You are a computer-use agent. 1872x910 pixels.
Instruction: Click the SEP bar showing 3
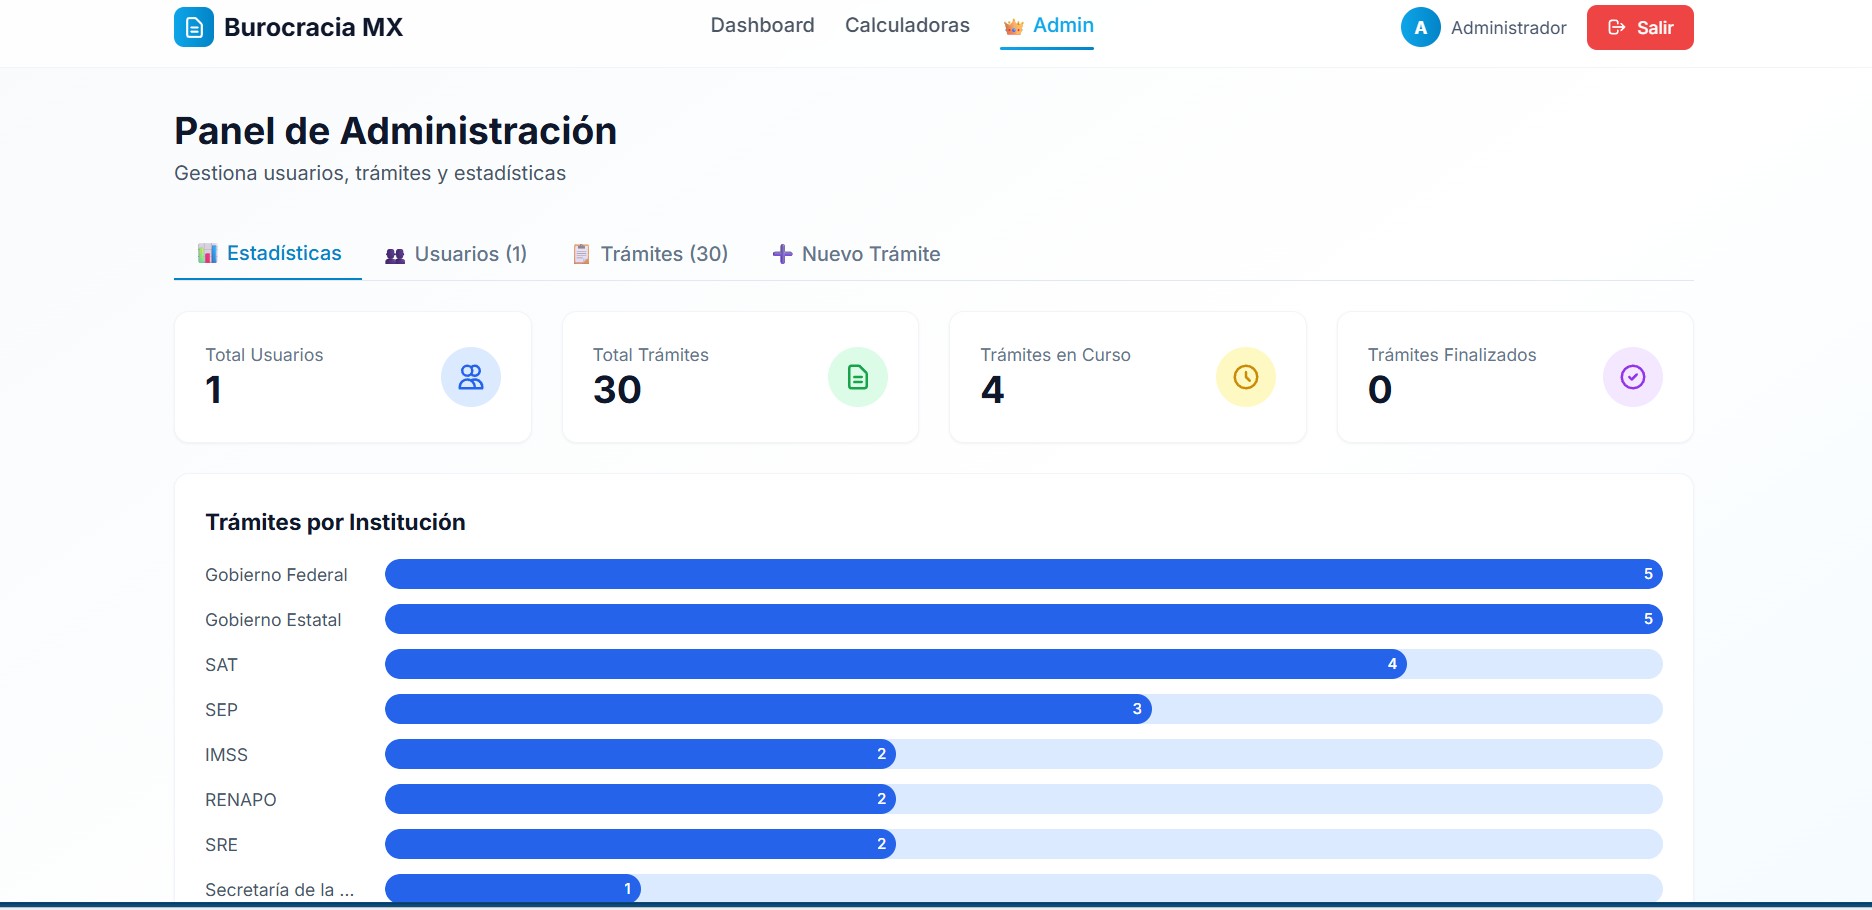[x=768, y=709]
